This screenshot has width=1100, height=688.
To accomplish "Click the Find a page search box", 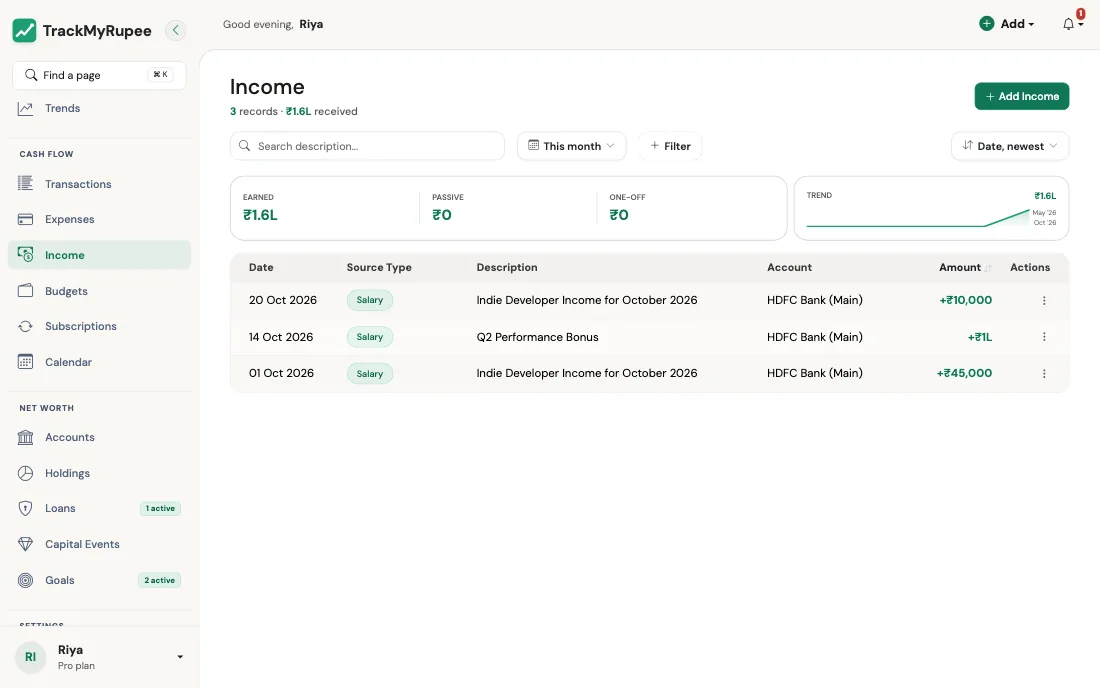I will 99,75.
